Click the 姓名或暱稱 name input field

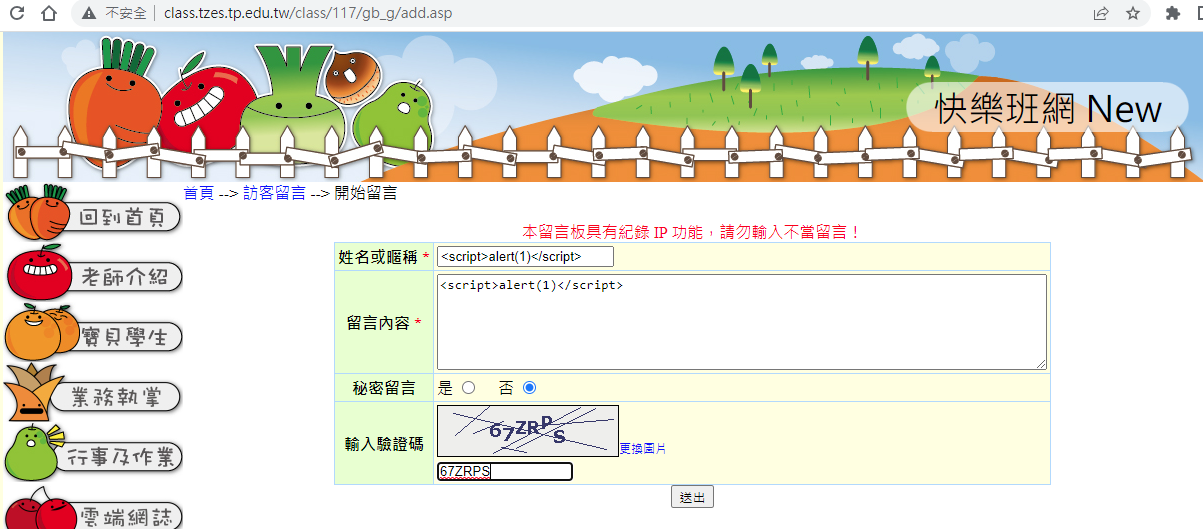click(525, 257)
